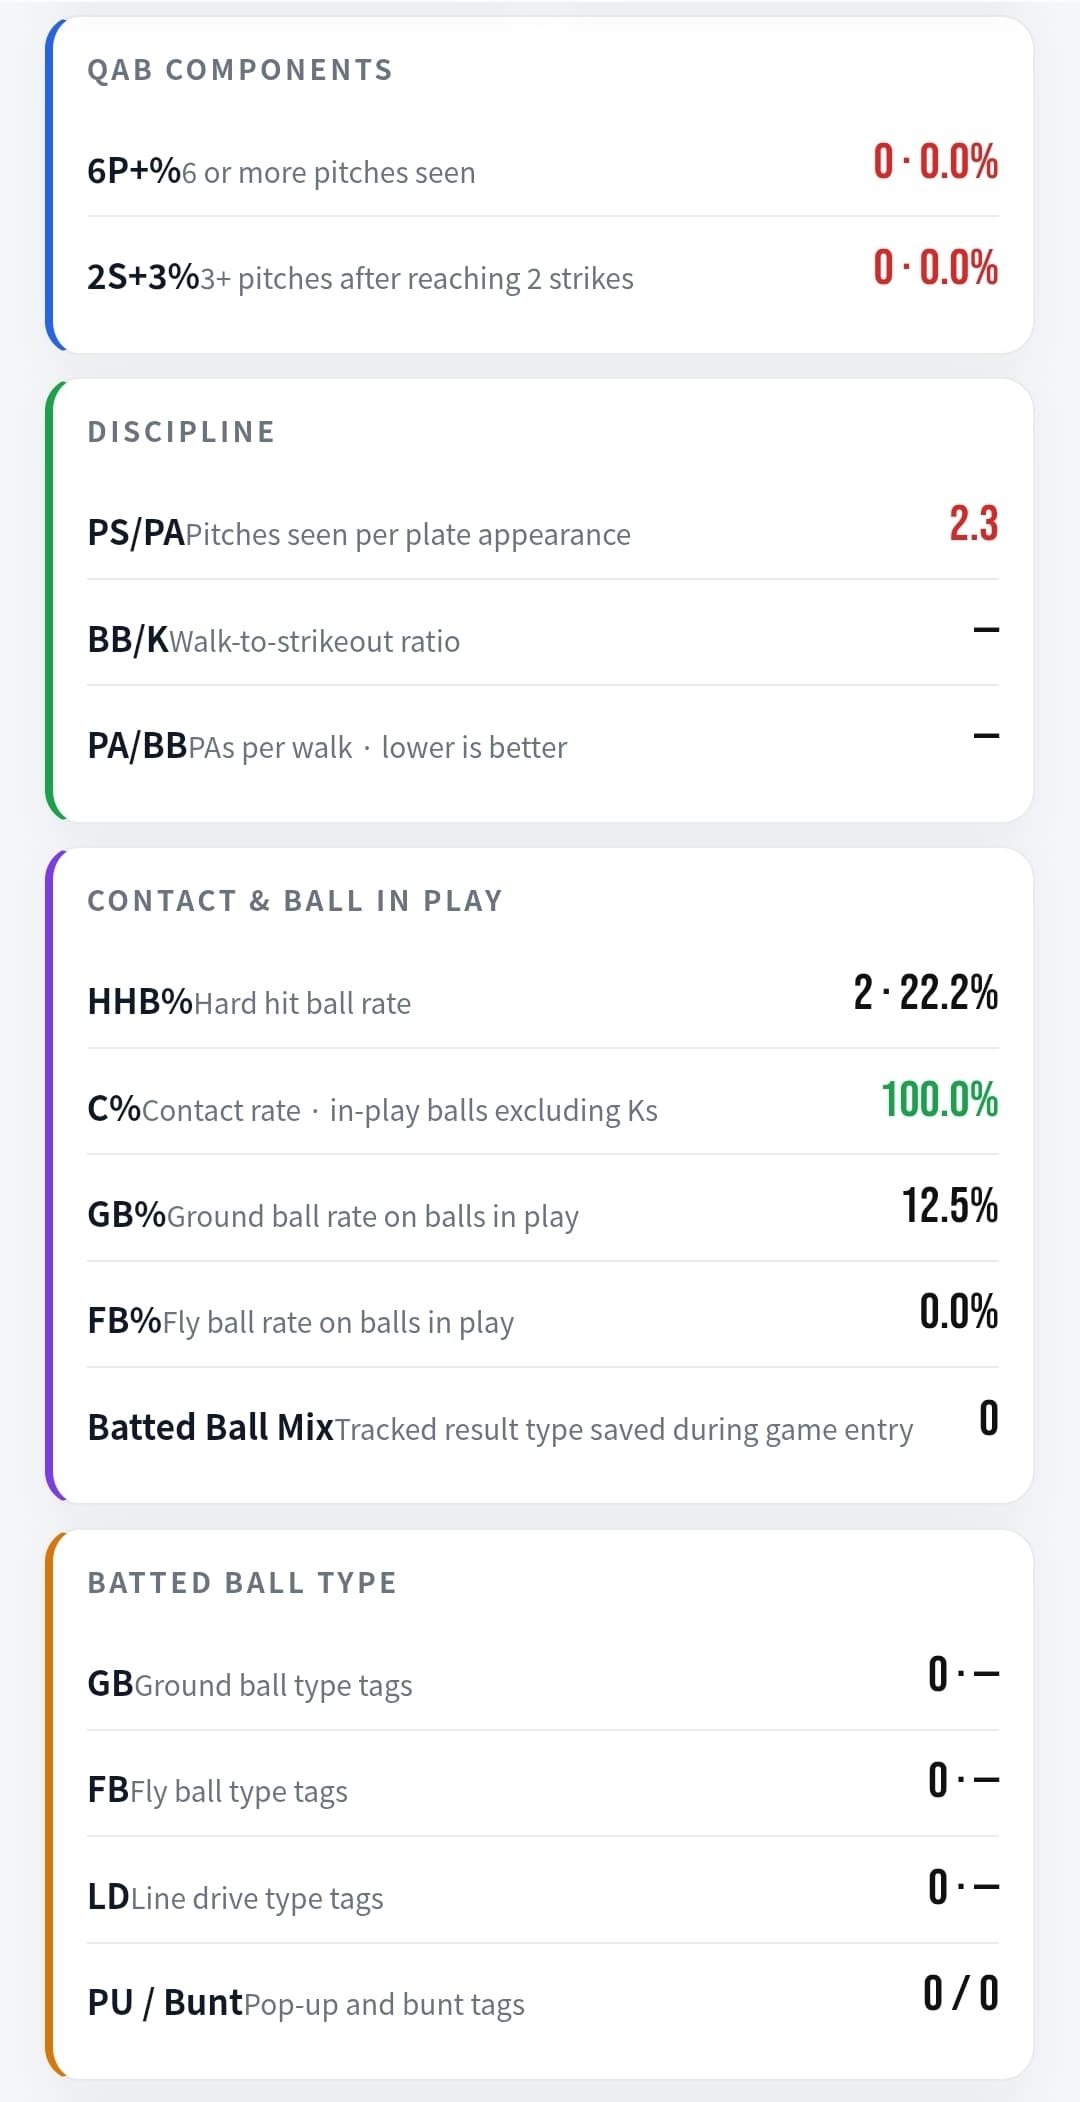Screen dimensions: 1080x2102
Task: Select the BB/K walk-to-strikeout row
Action: 540,640
